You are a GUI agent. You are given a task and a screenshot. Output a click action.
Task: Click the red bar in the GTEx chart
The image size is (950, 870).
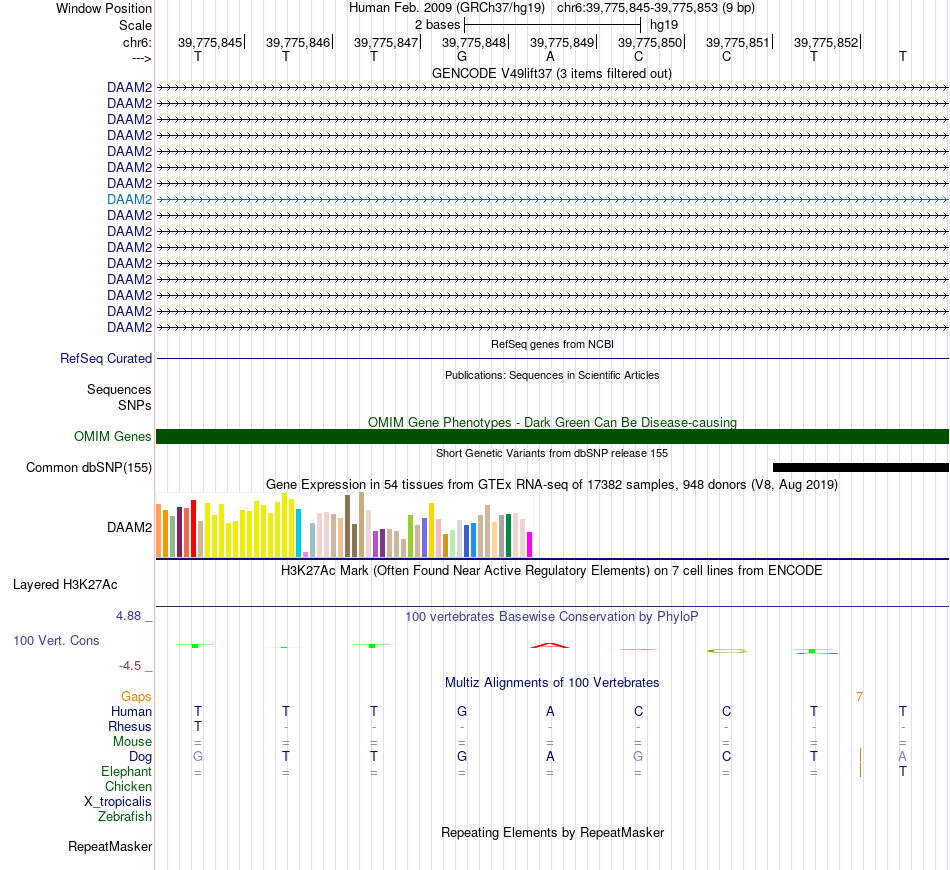coord(193,528)
